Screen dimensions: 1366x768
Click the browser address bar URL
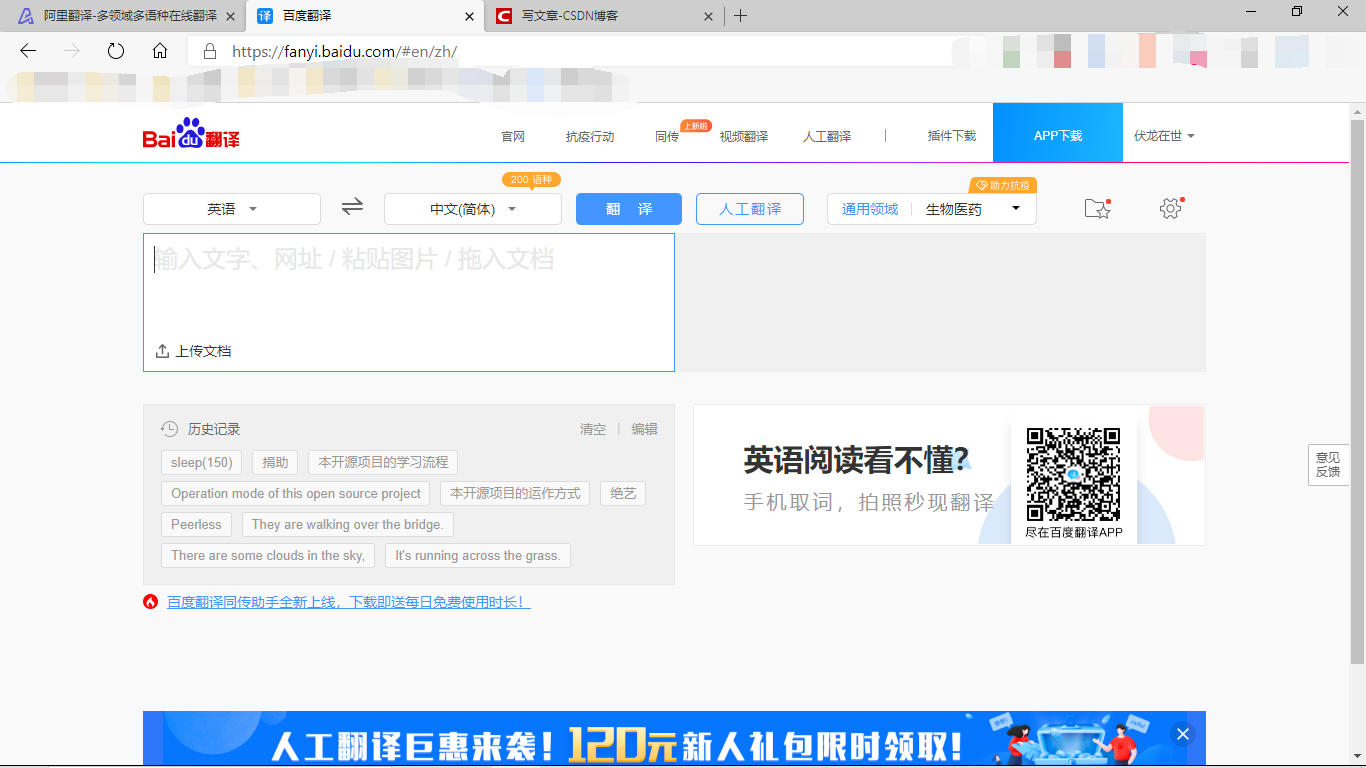(x=344, y=51)
